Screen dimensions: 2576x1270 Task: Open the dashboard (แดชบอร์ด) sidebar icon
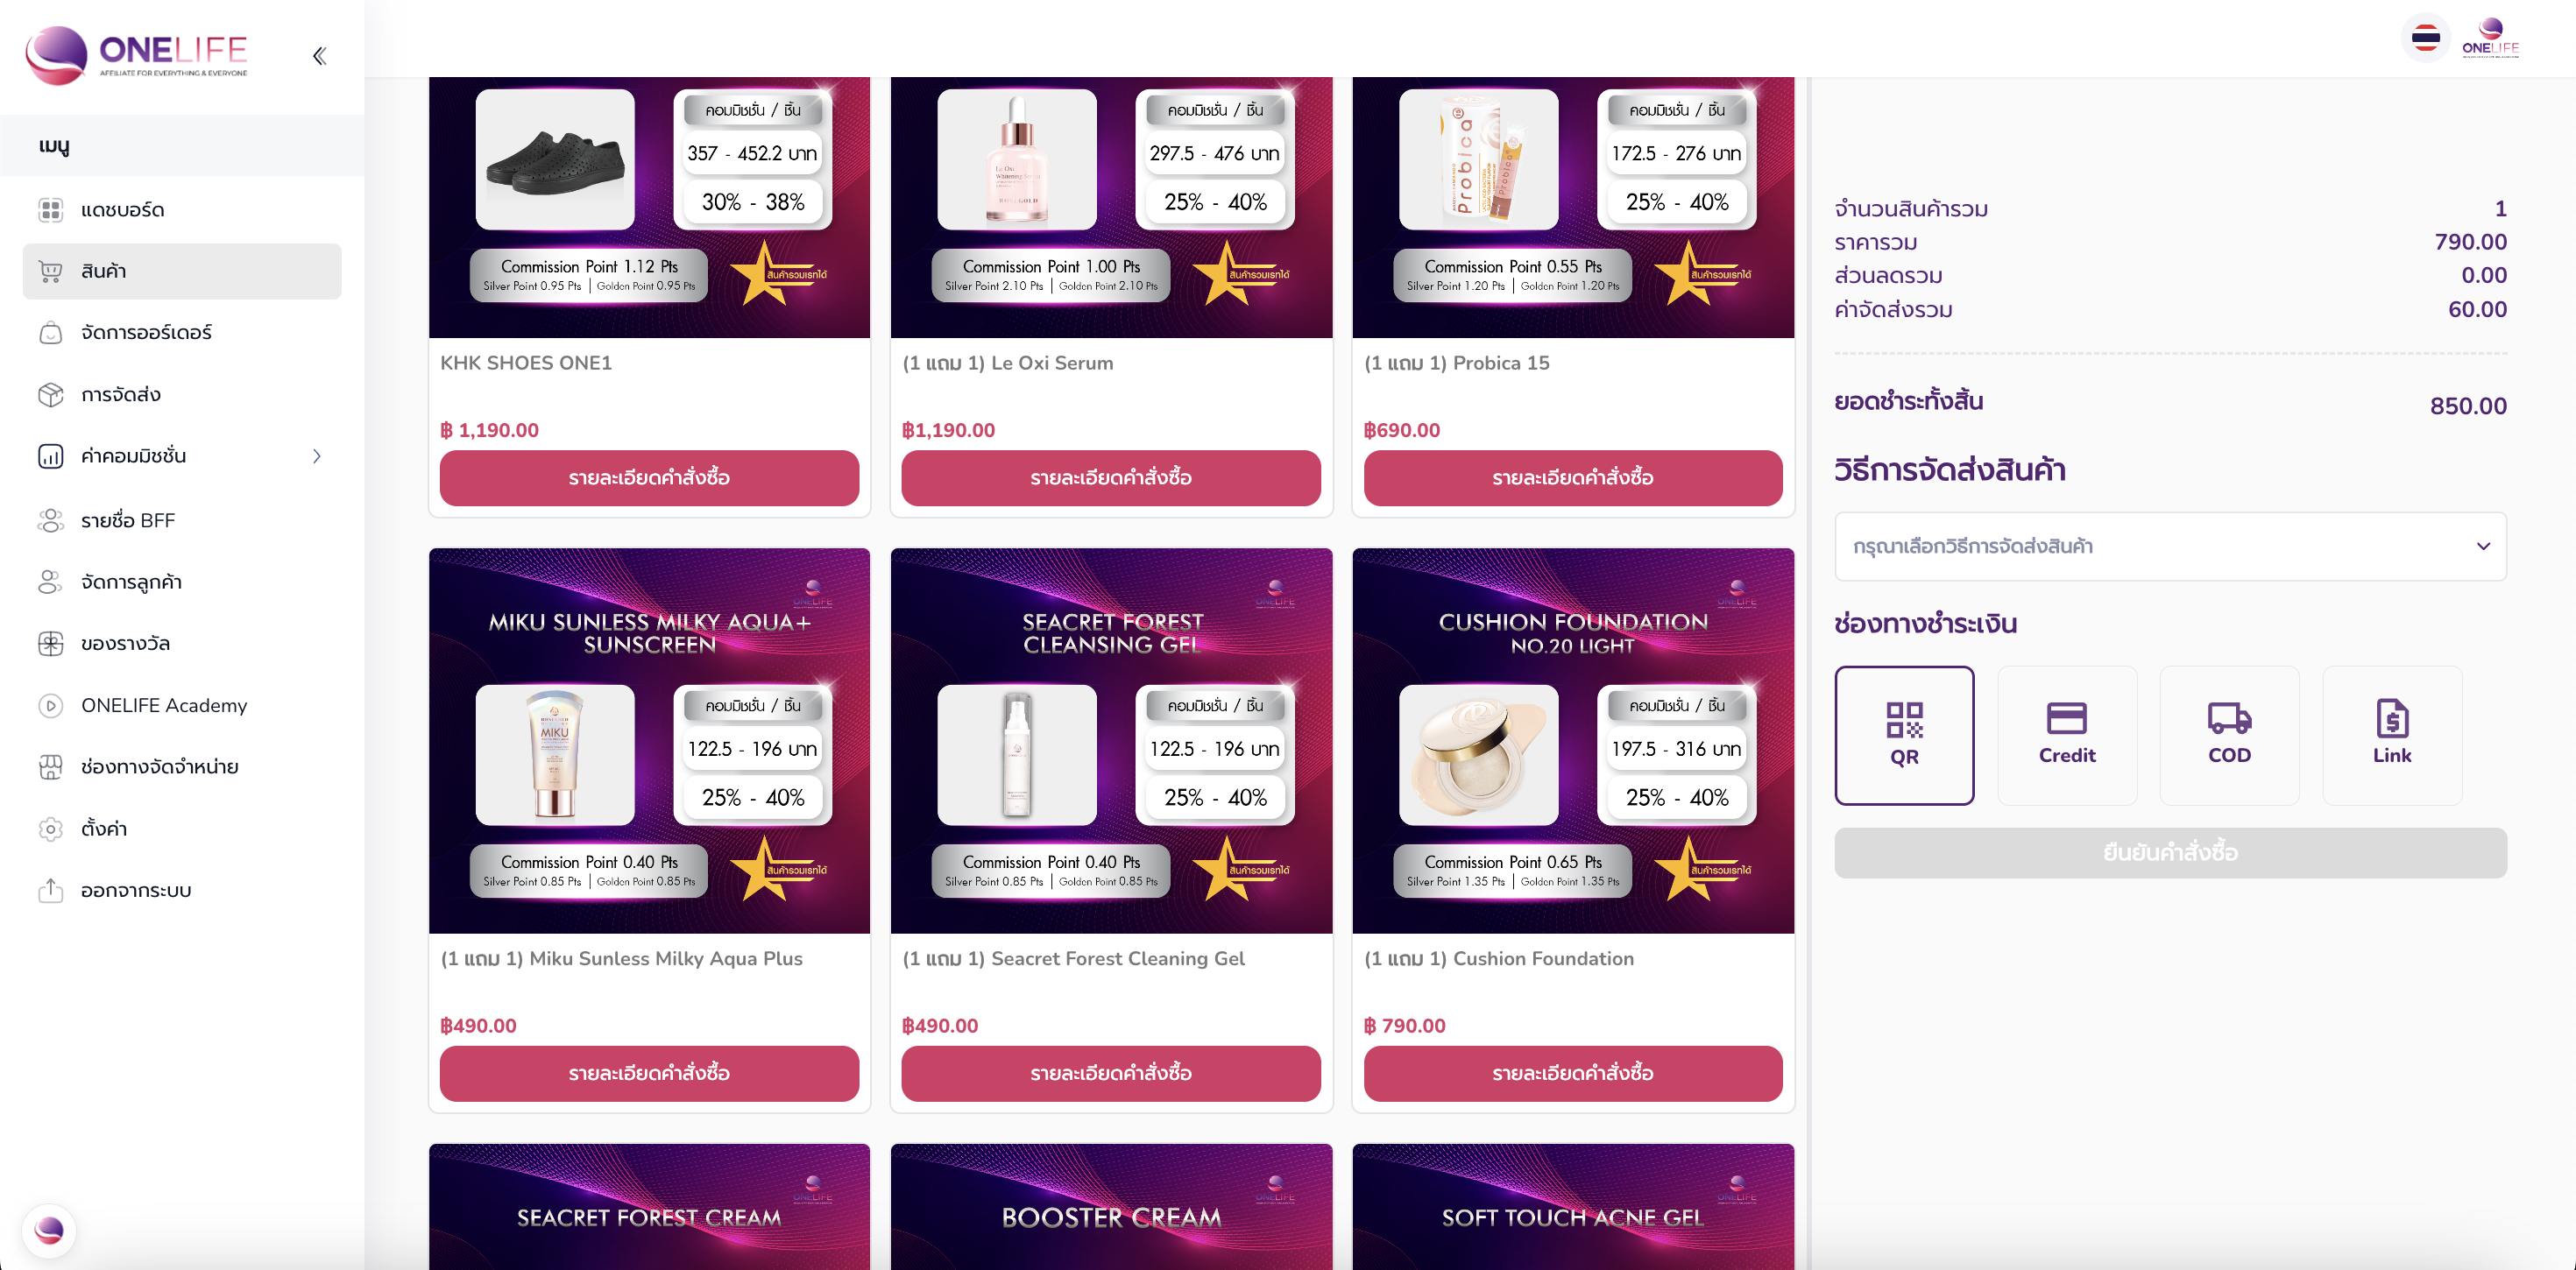50,210
